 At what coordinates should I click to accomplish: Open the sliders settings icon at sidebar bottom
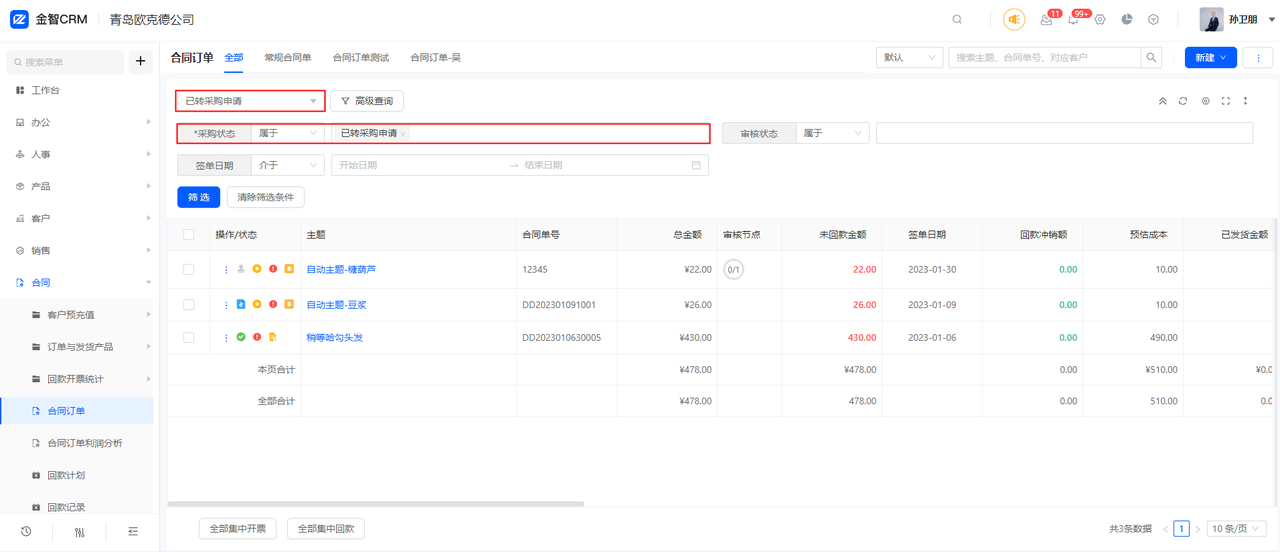[x=80, y=532]
